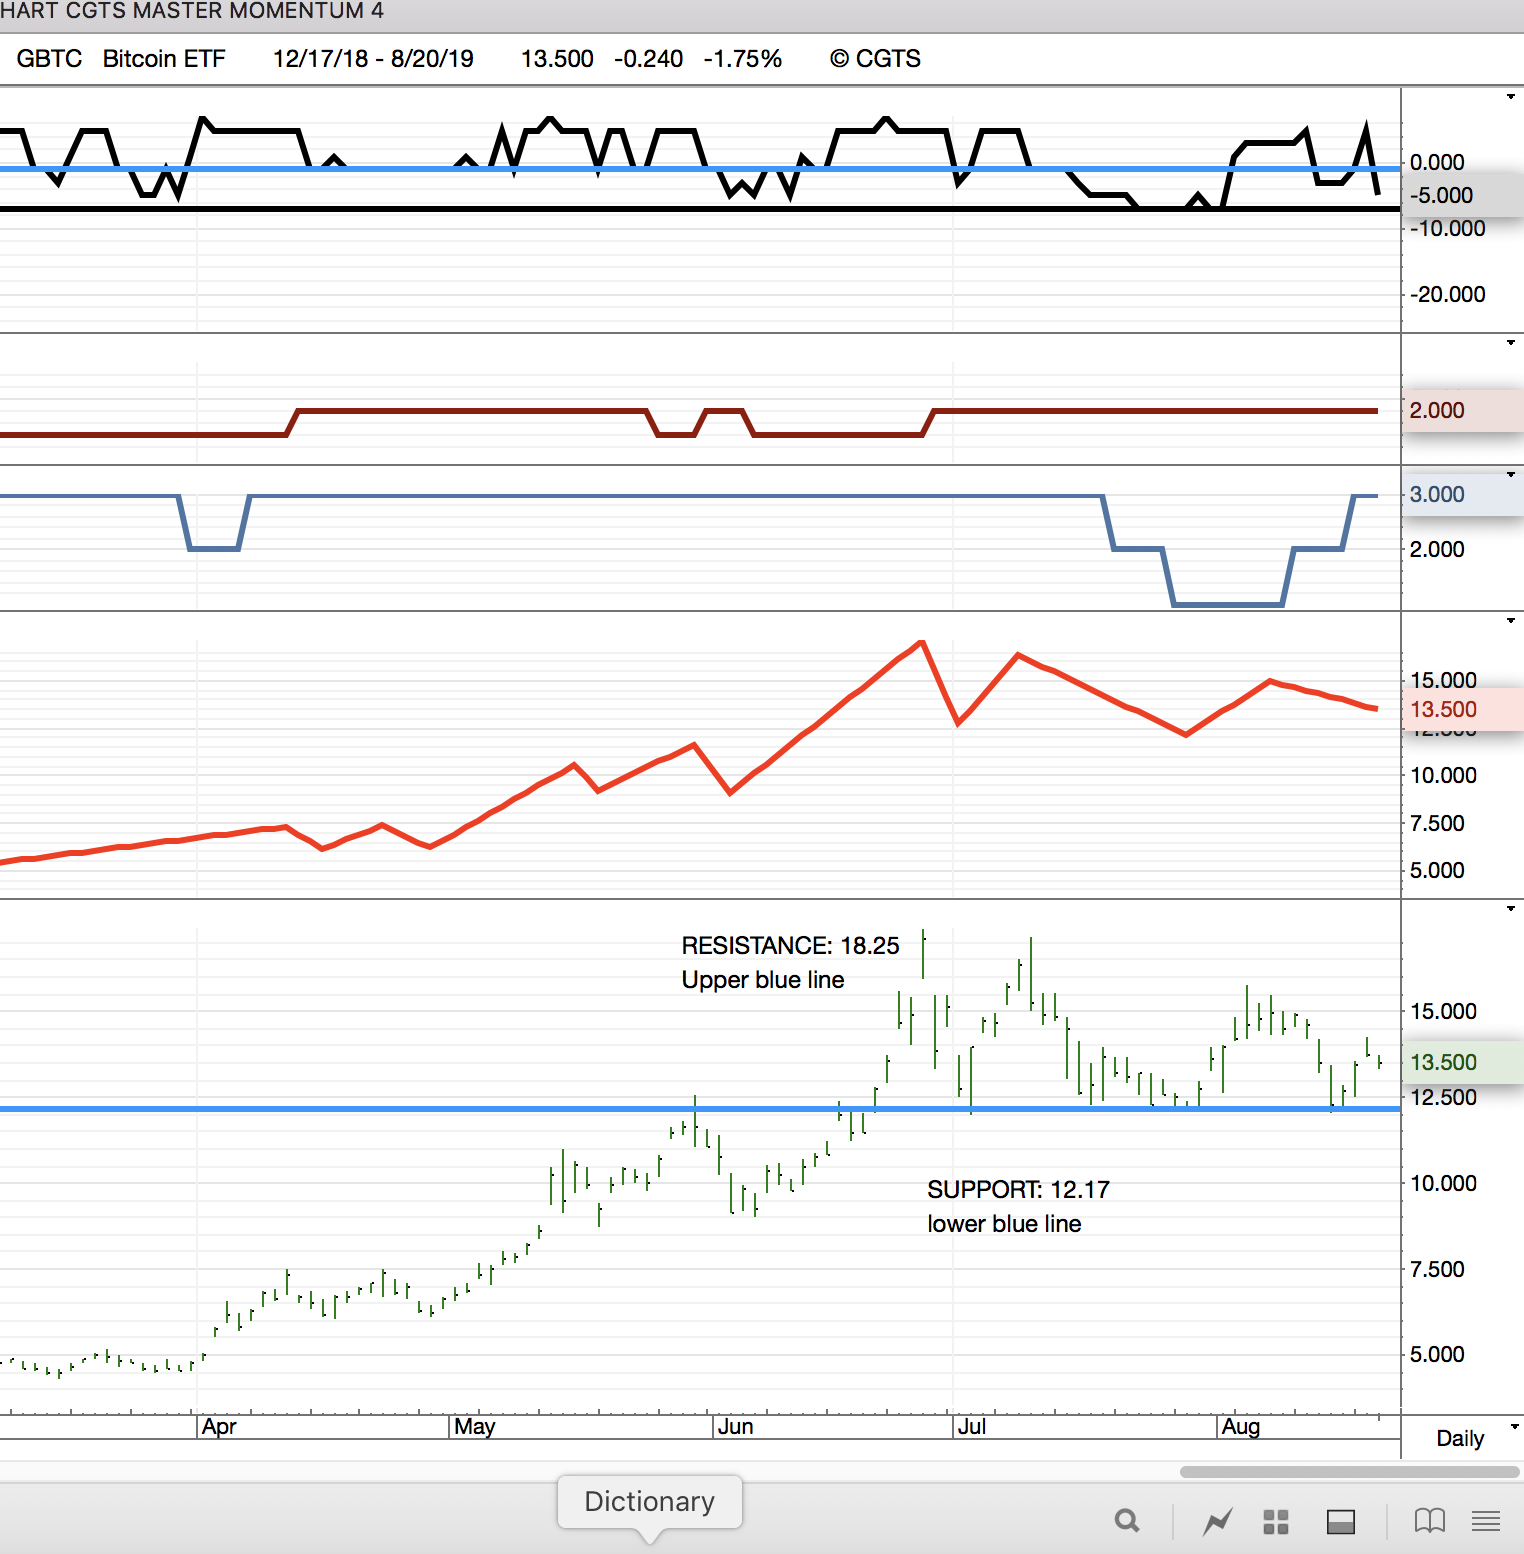Change the Daily interval selector
Screen dimensions: 1524x1554
[x=1470, y=1438]
